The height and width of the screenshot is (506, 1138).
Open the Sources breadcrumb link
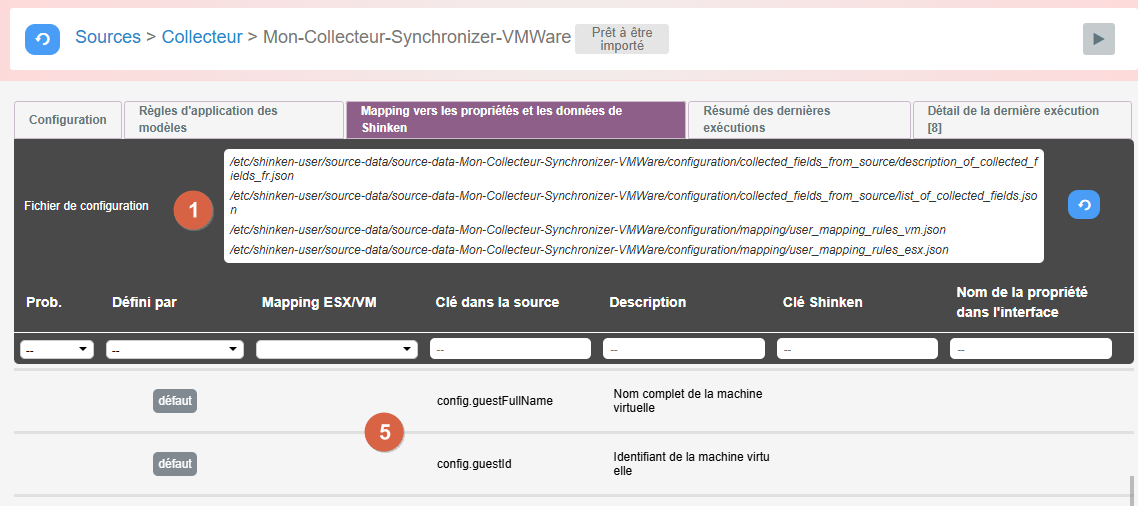tap(108, 37)
